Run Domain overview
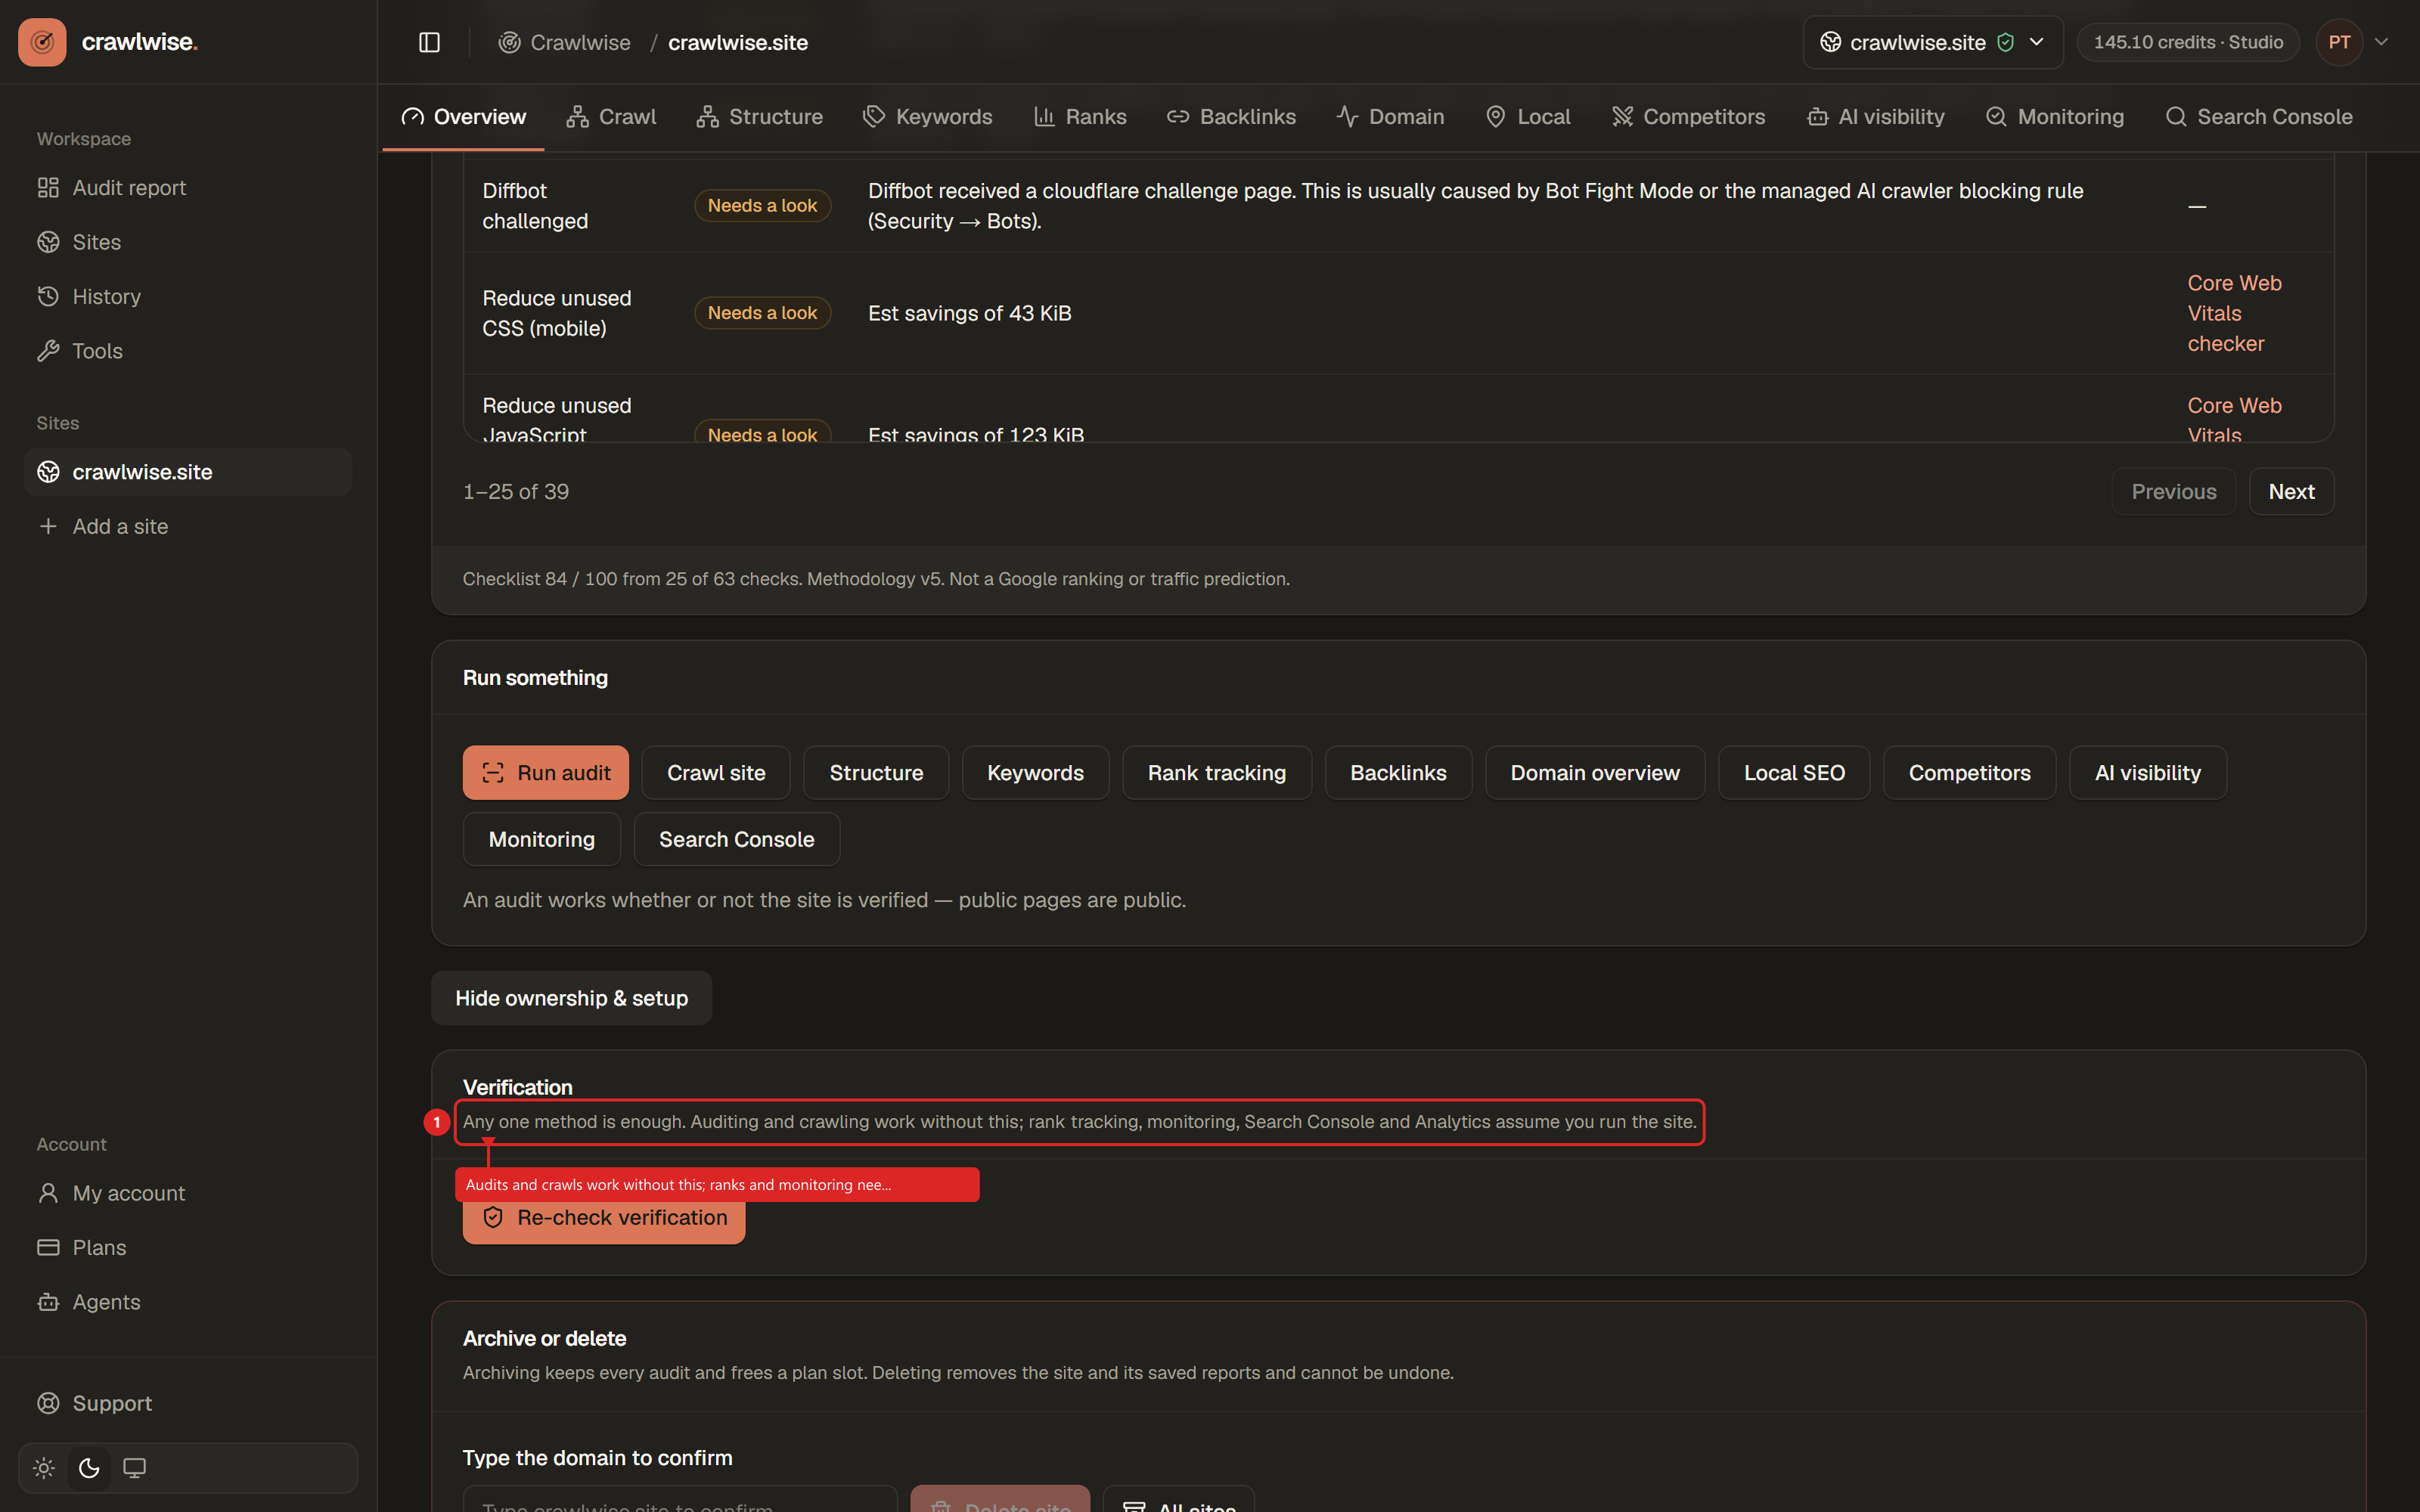Screen dimensions: 2420x1512 [1595, 773]
